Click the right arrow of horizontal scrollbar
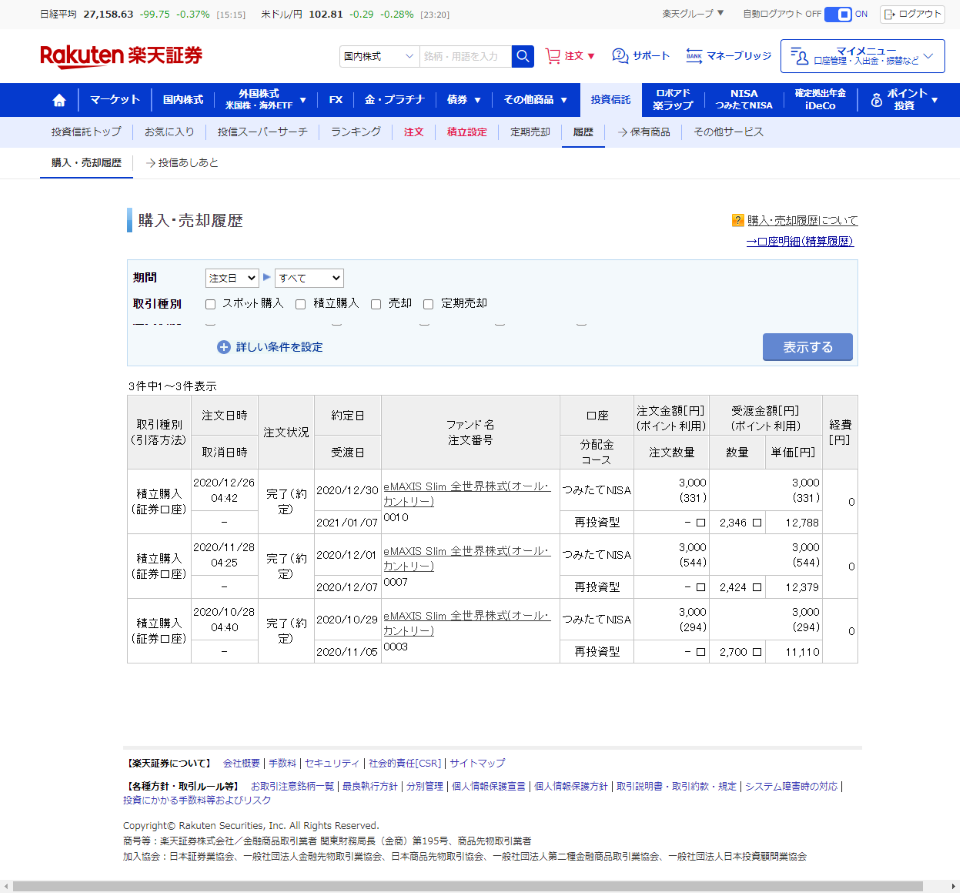Image resolution: width=960 pixels, height=893 pixels. [954, 886]
